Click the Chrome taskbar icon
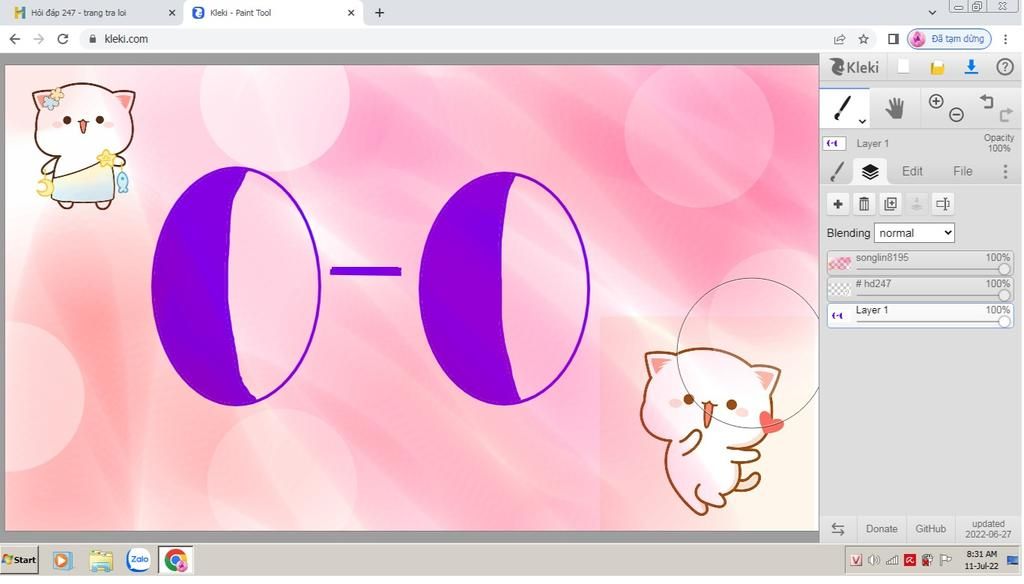Image resolution: width=1024 pixels, height=584 pixels. [x=175, y=560]
